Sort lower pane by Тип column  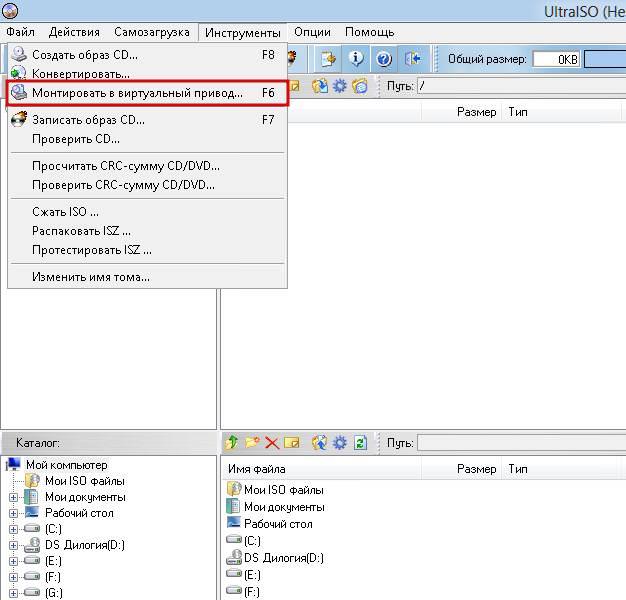[561, 469]
